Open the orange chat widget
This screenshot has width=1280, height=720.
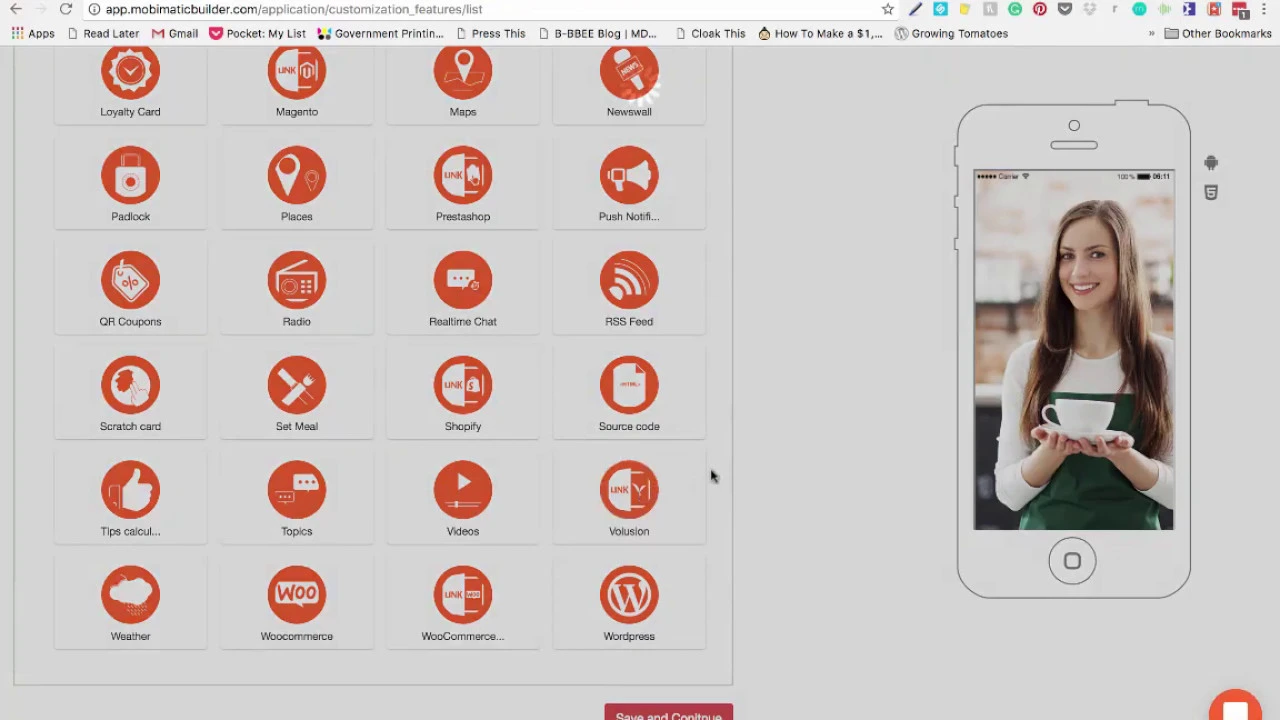pos(1235,706)
